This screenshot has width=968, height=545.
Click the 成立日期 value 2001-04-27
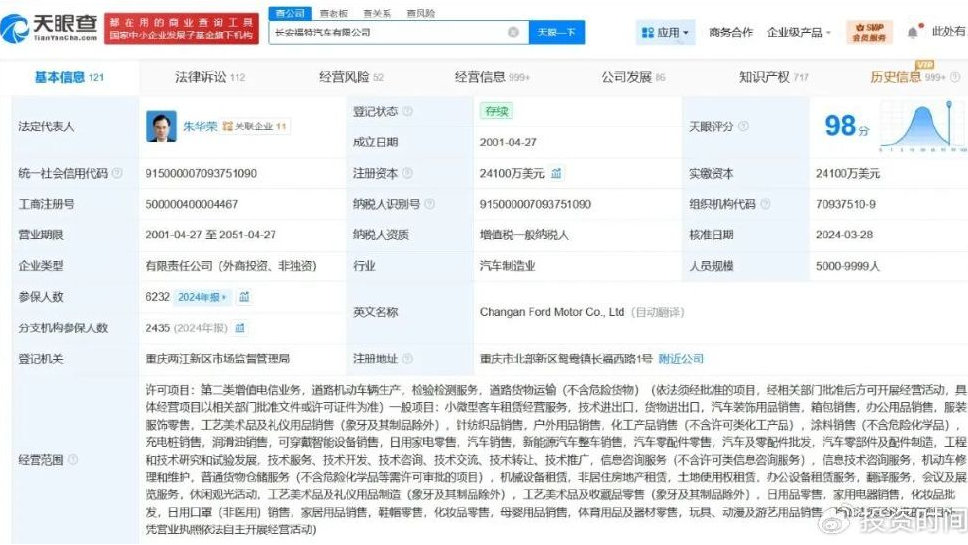(508, 143)
